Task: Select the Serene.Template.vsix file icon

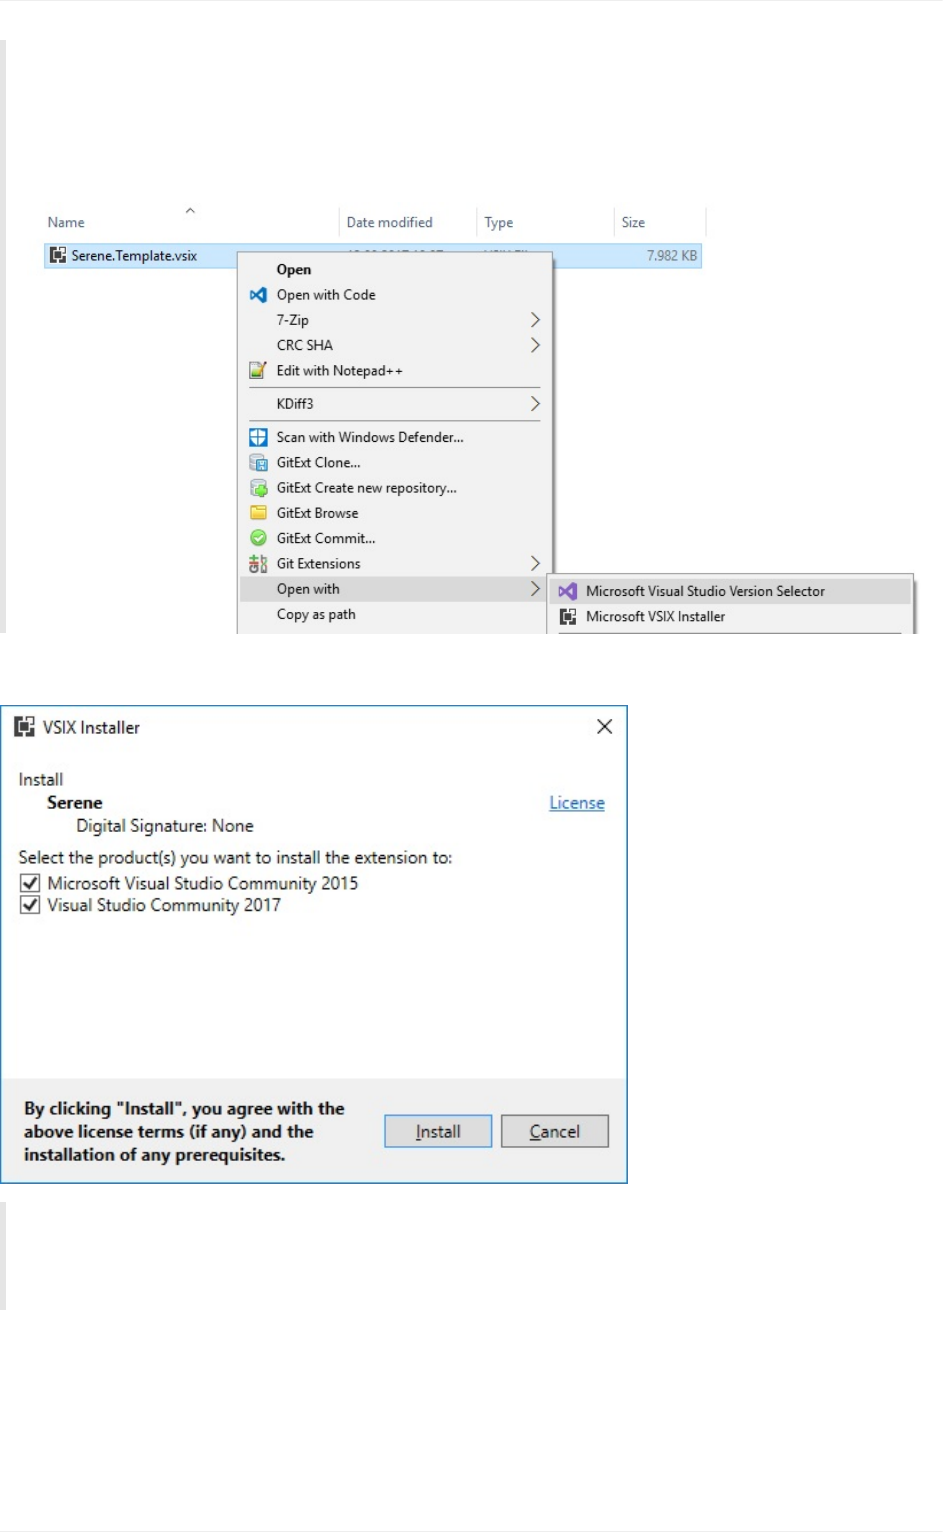Action: click(58, 256)
